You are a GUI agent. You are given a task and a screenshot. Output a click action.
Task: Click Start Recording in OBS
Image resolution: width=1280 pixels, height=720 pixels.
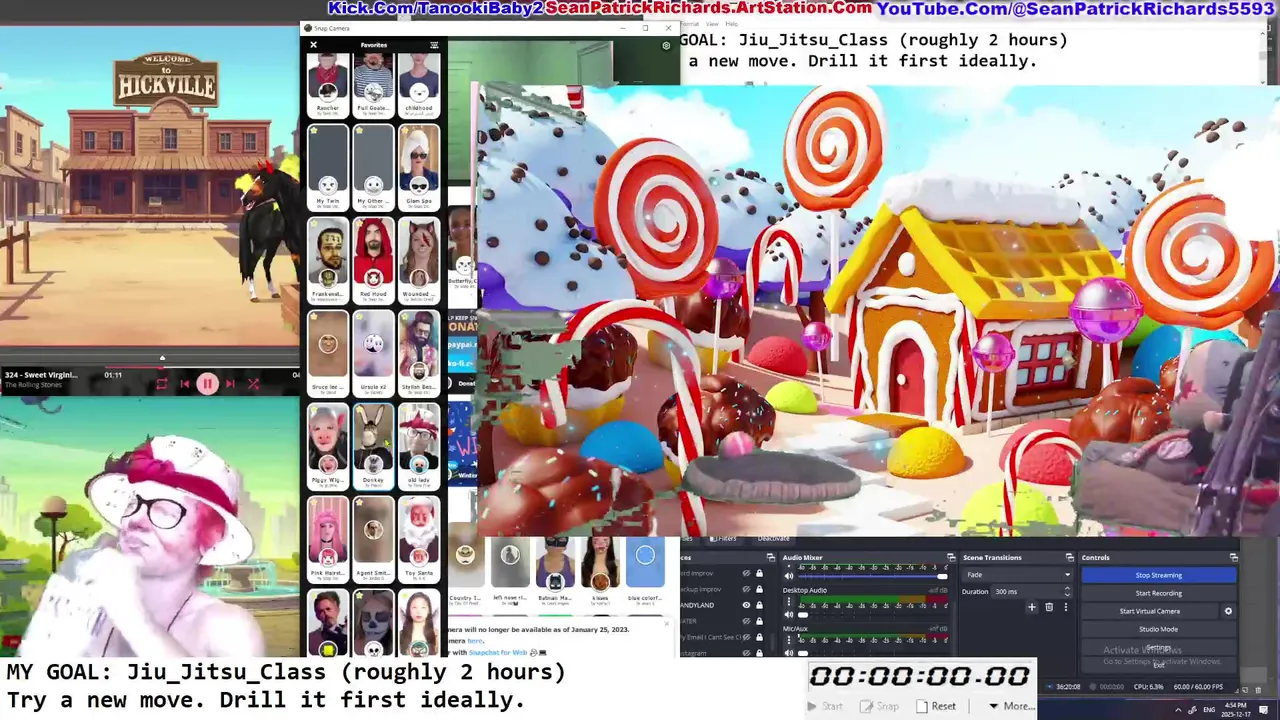[1158, 593]
